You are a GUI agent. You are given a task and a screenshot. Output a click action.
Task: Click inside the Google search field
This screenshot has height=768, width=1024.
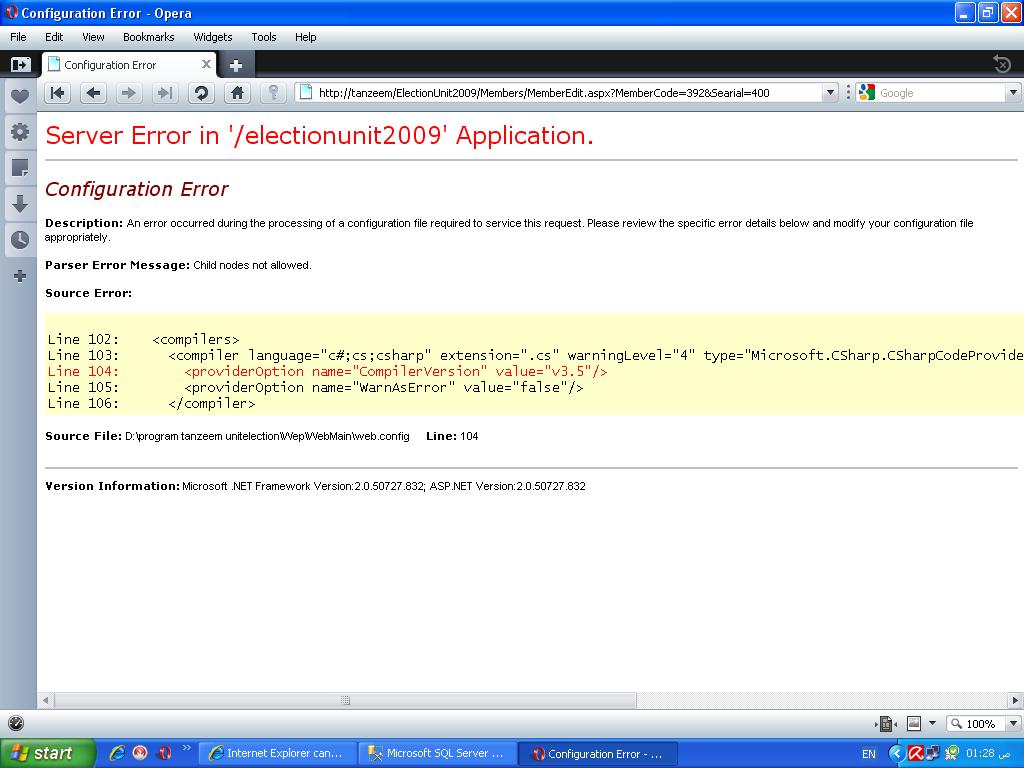(x=940, y=93)
